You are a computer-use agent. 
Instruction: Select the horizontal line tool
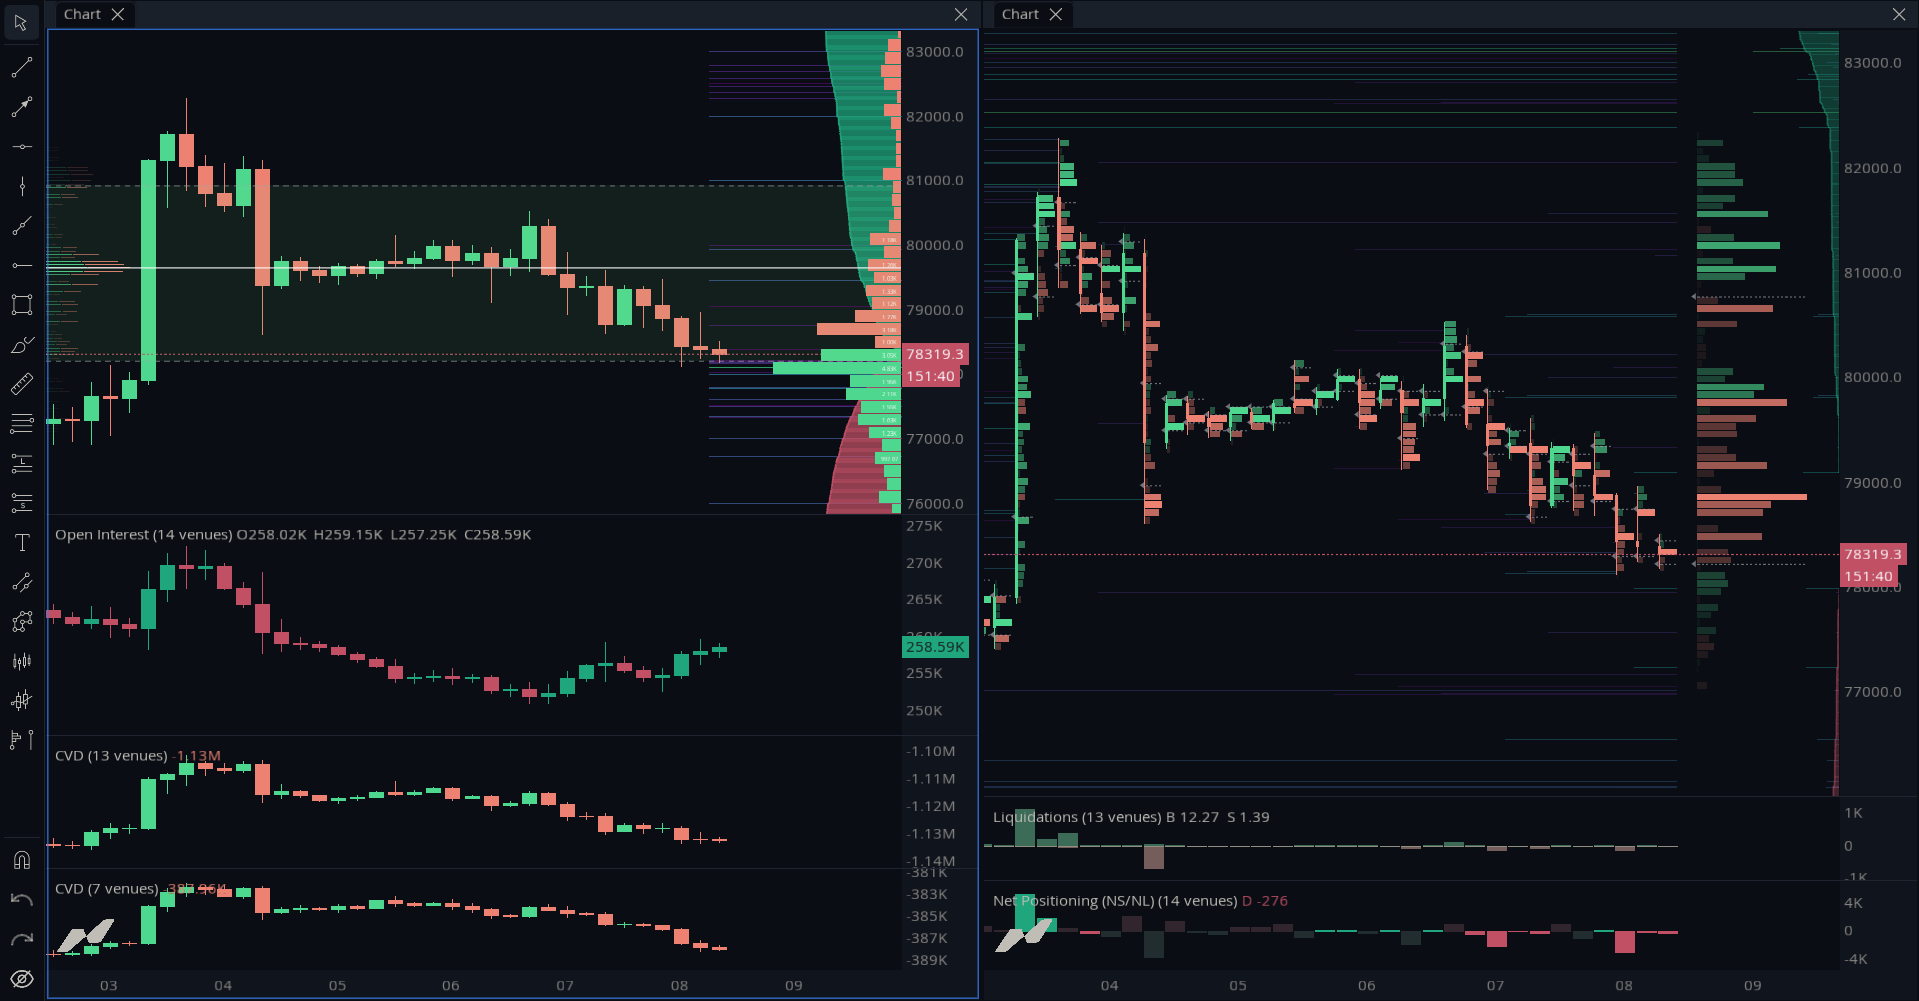(21, 147)
